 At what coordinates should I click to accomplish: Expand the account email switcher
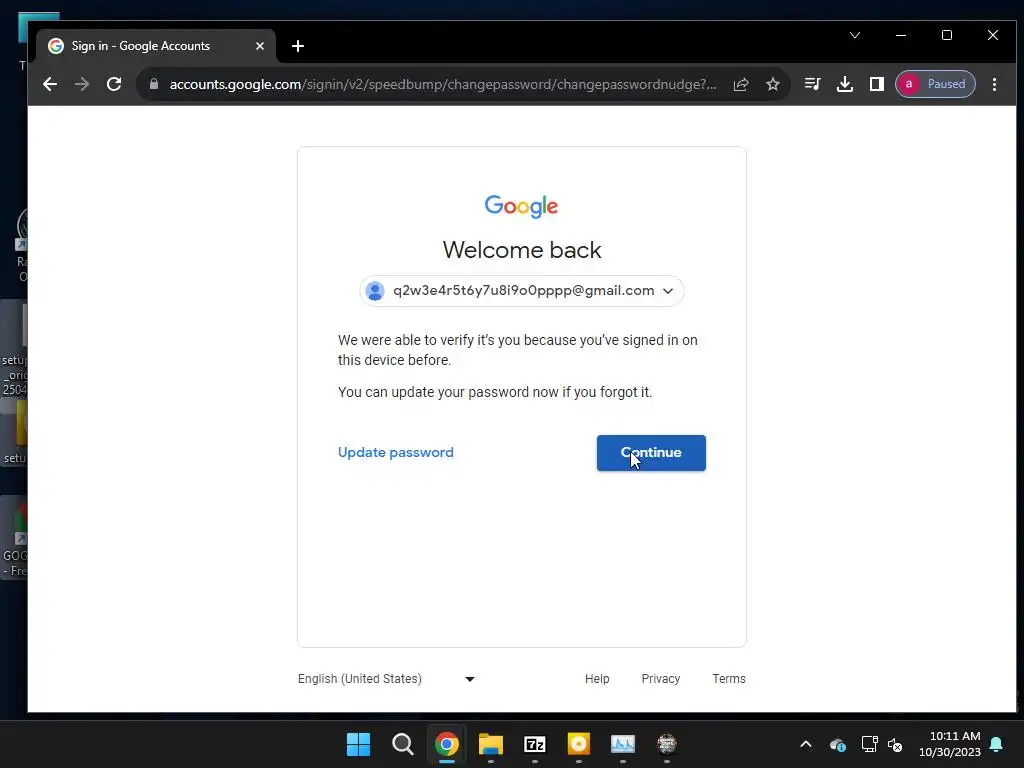(522, 291)
